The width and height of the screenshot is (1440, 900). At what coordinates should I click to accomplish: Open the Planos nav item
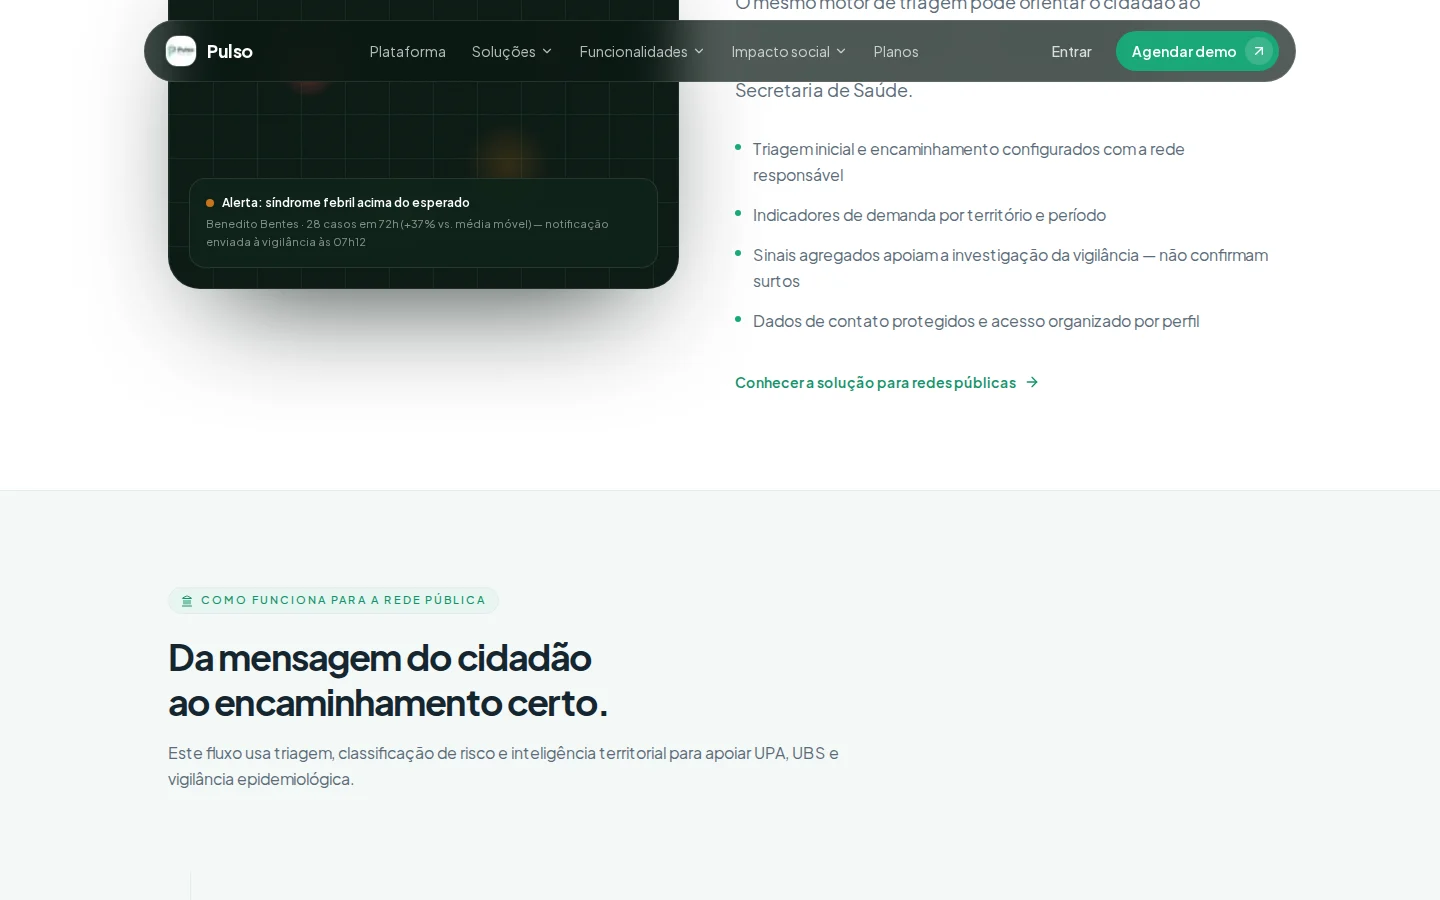[896, 51]
